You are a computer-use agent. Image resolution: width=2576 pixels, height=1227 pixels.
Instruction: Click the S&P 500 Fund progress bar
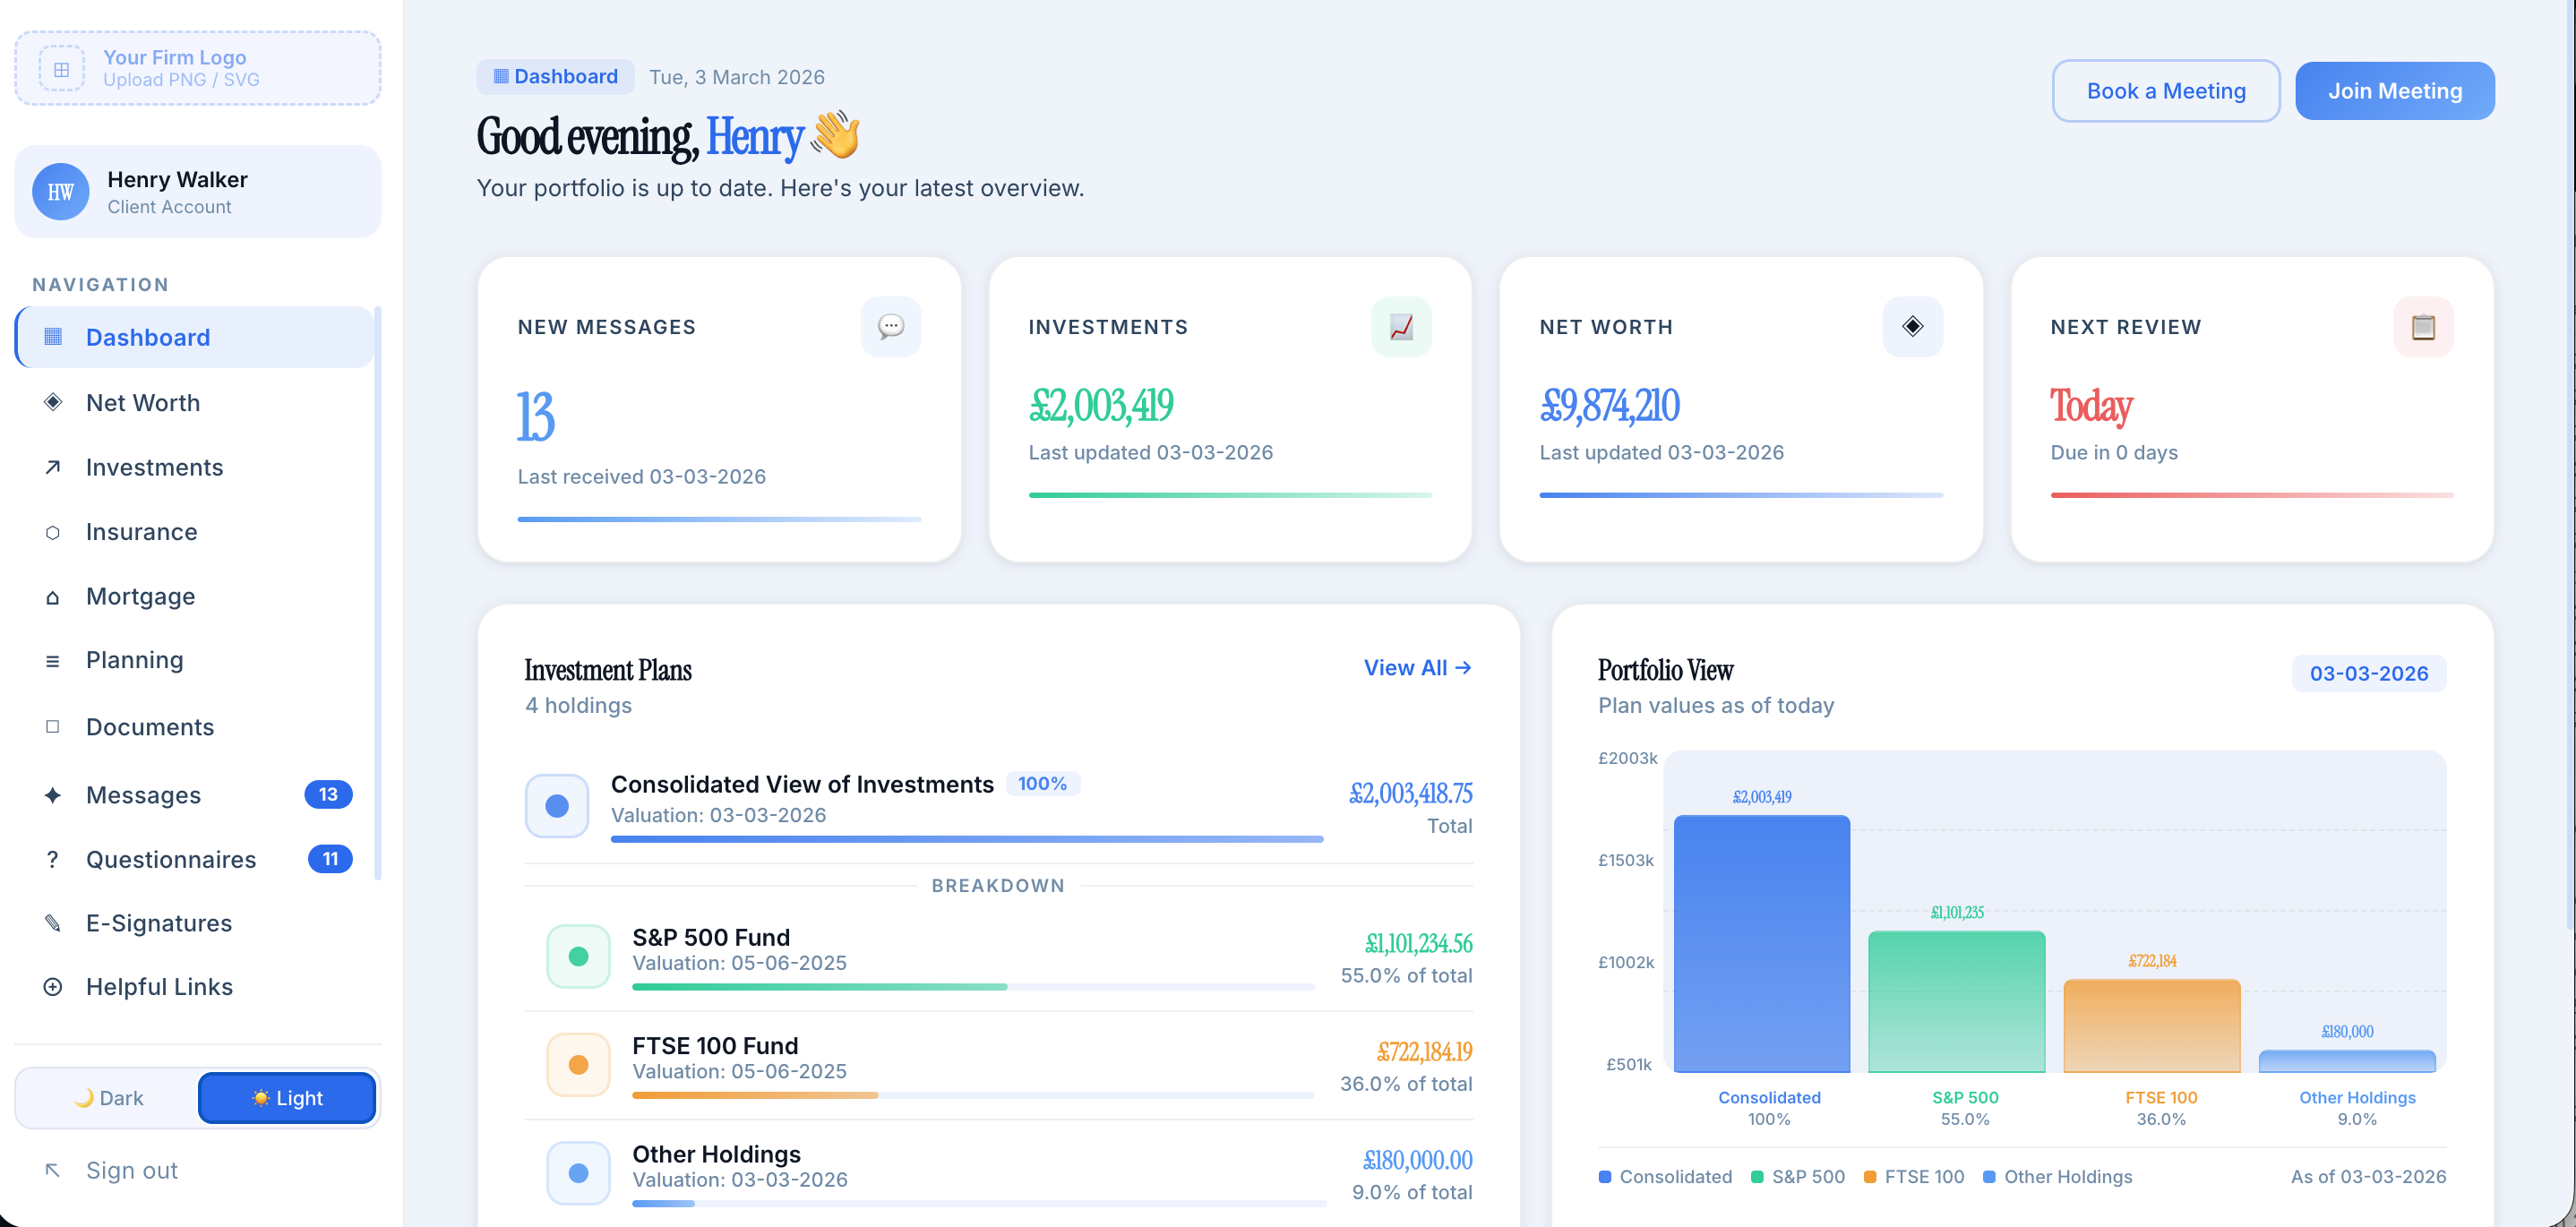[x=973, y=987]
